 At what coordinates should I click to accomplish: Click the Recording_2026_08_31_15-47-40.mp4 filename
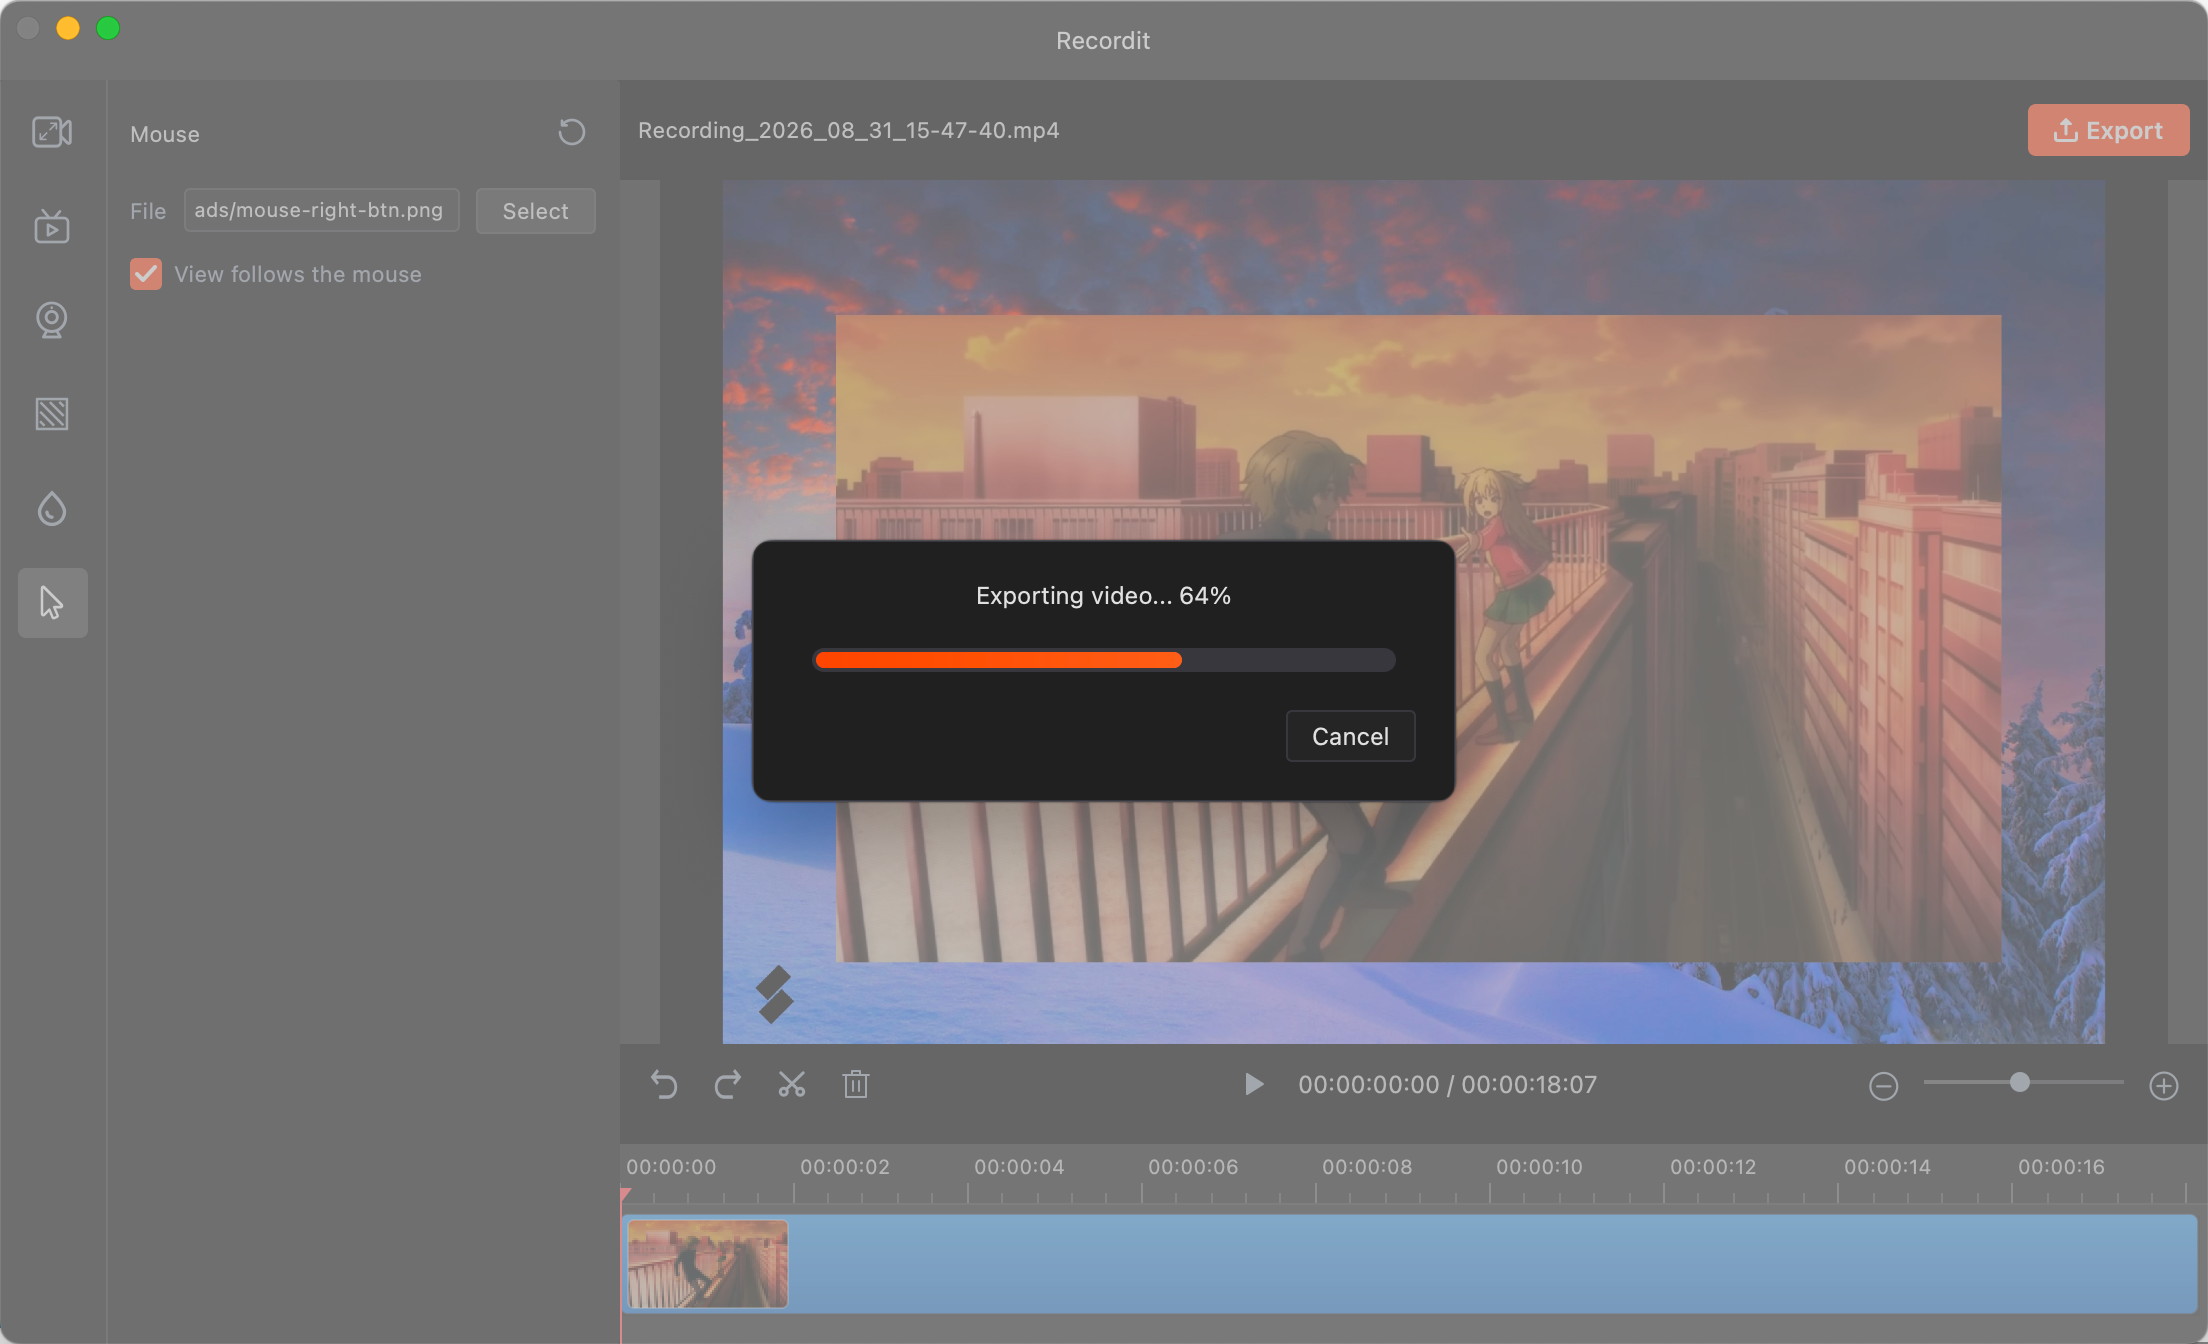[x=848, y=130]
